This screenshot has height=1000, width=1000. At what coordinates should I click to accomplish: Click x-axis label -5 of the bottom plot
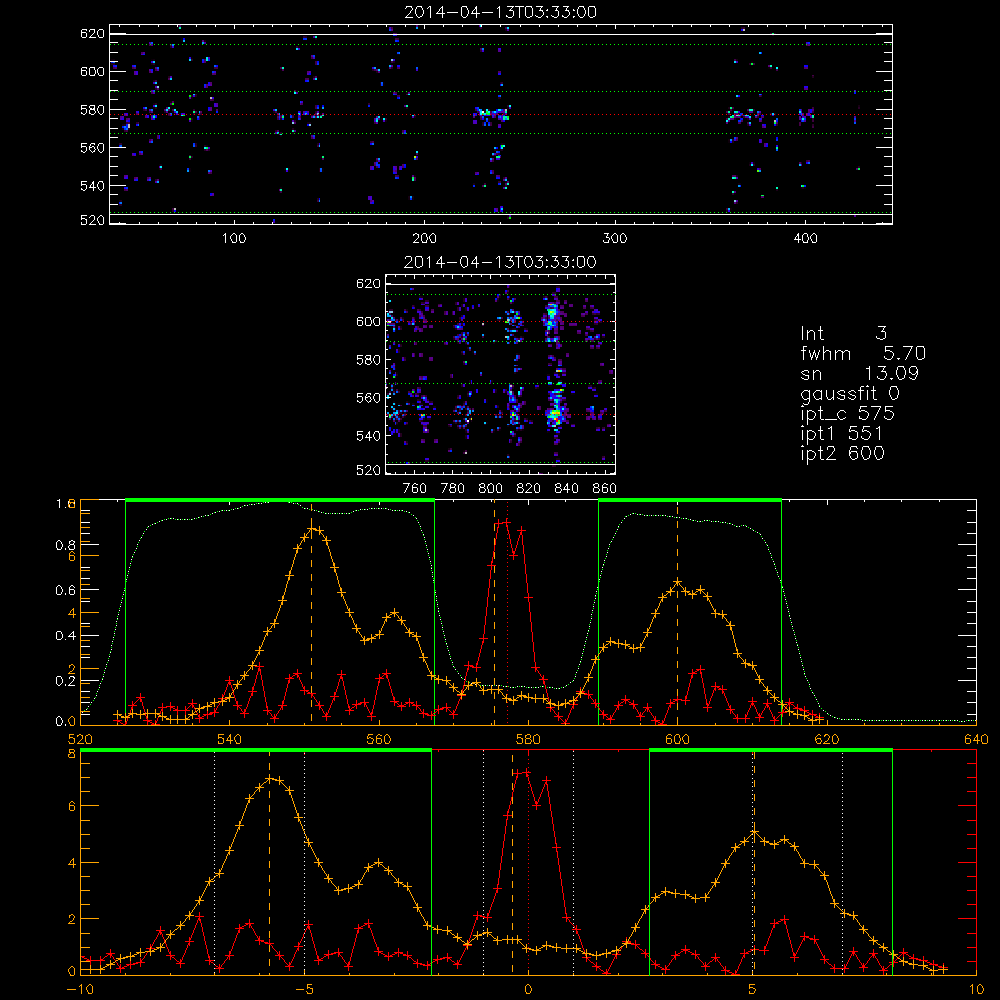tap(304, 989)
